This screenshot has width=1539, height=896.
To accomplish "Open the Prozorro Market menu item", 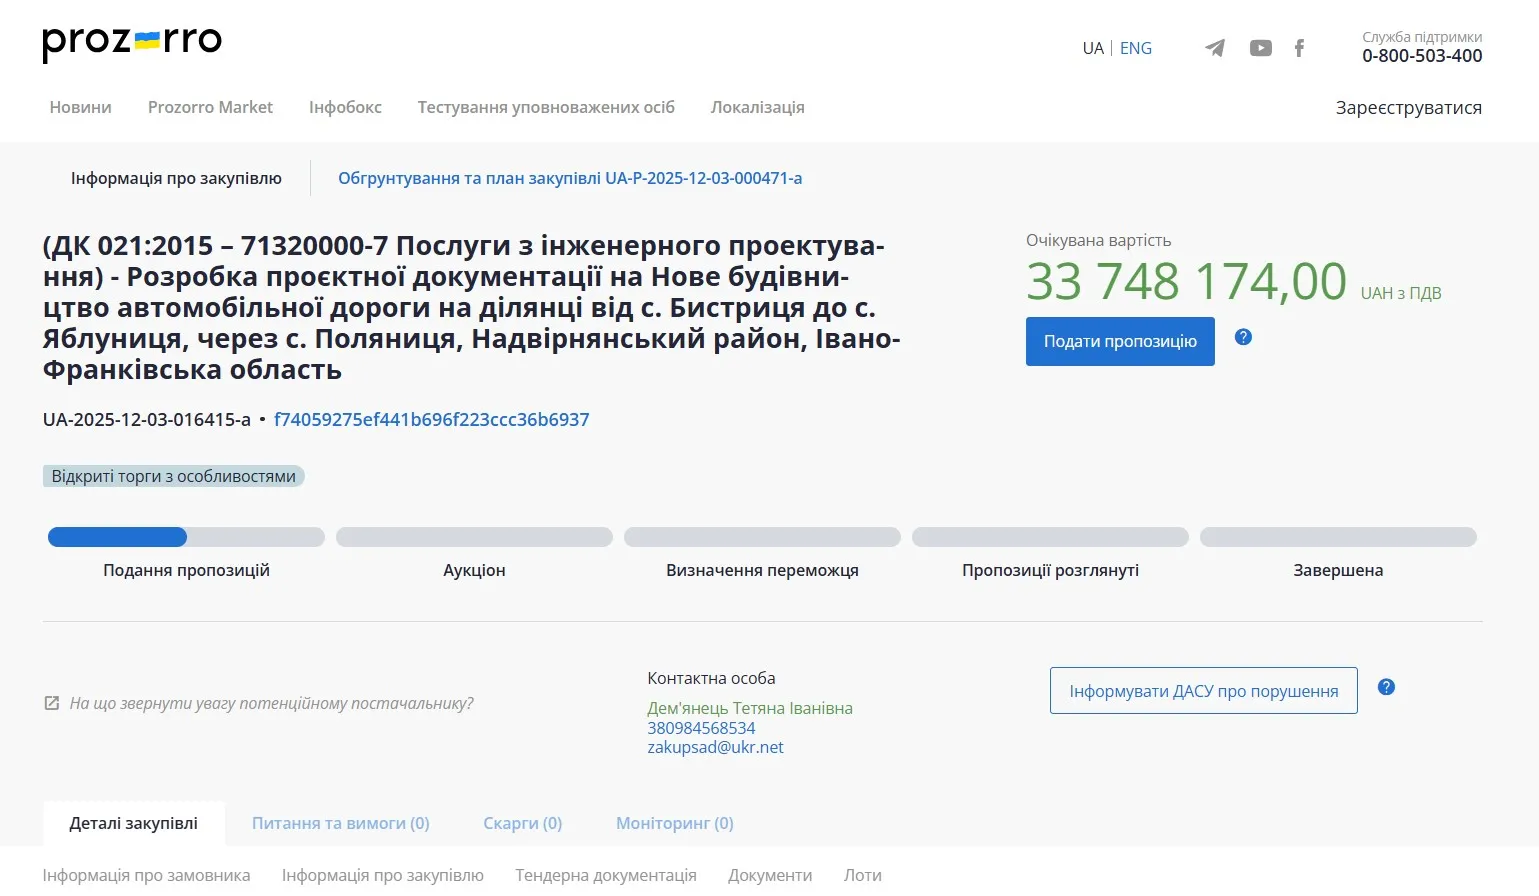I will point(210,107).
